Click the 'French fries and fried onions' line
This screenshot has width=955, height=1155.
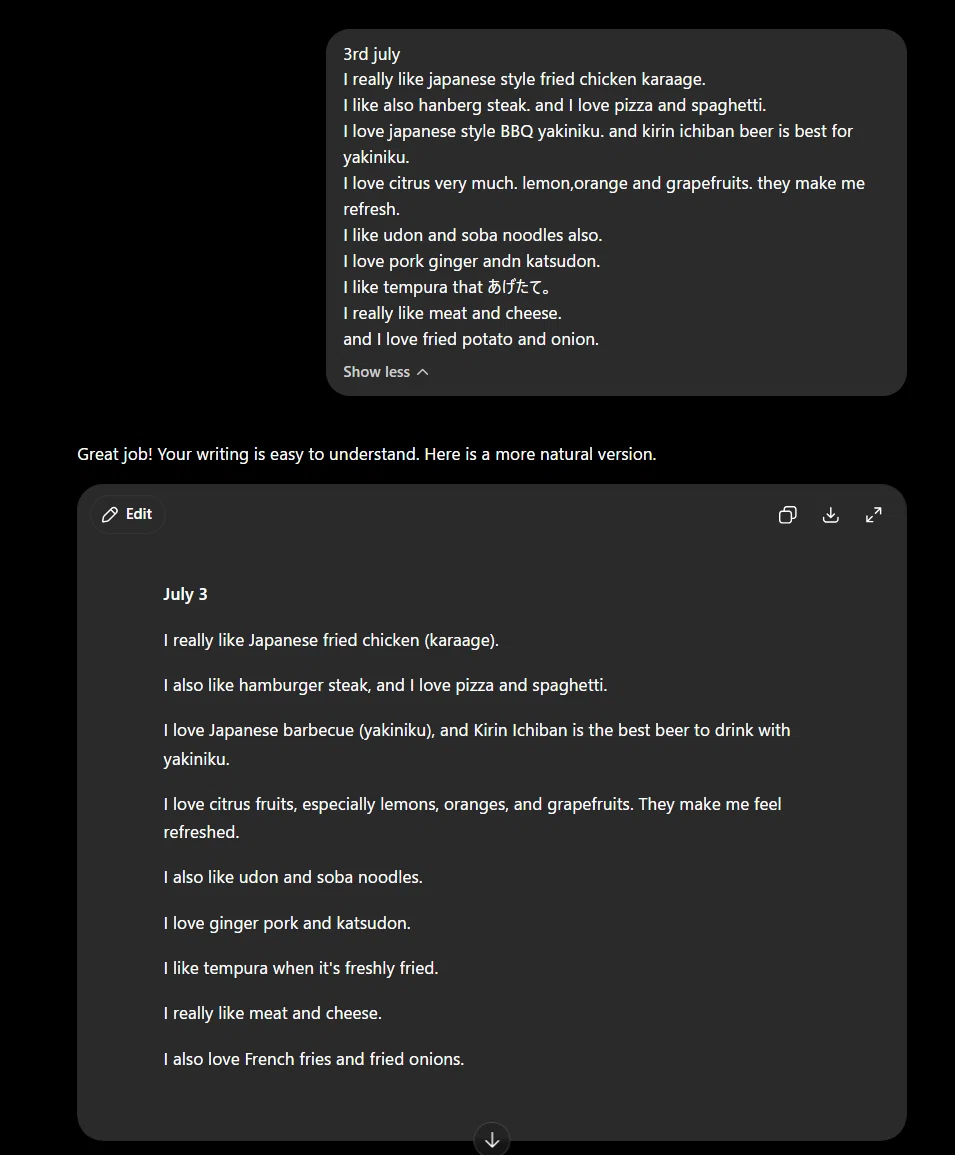314,1059
